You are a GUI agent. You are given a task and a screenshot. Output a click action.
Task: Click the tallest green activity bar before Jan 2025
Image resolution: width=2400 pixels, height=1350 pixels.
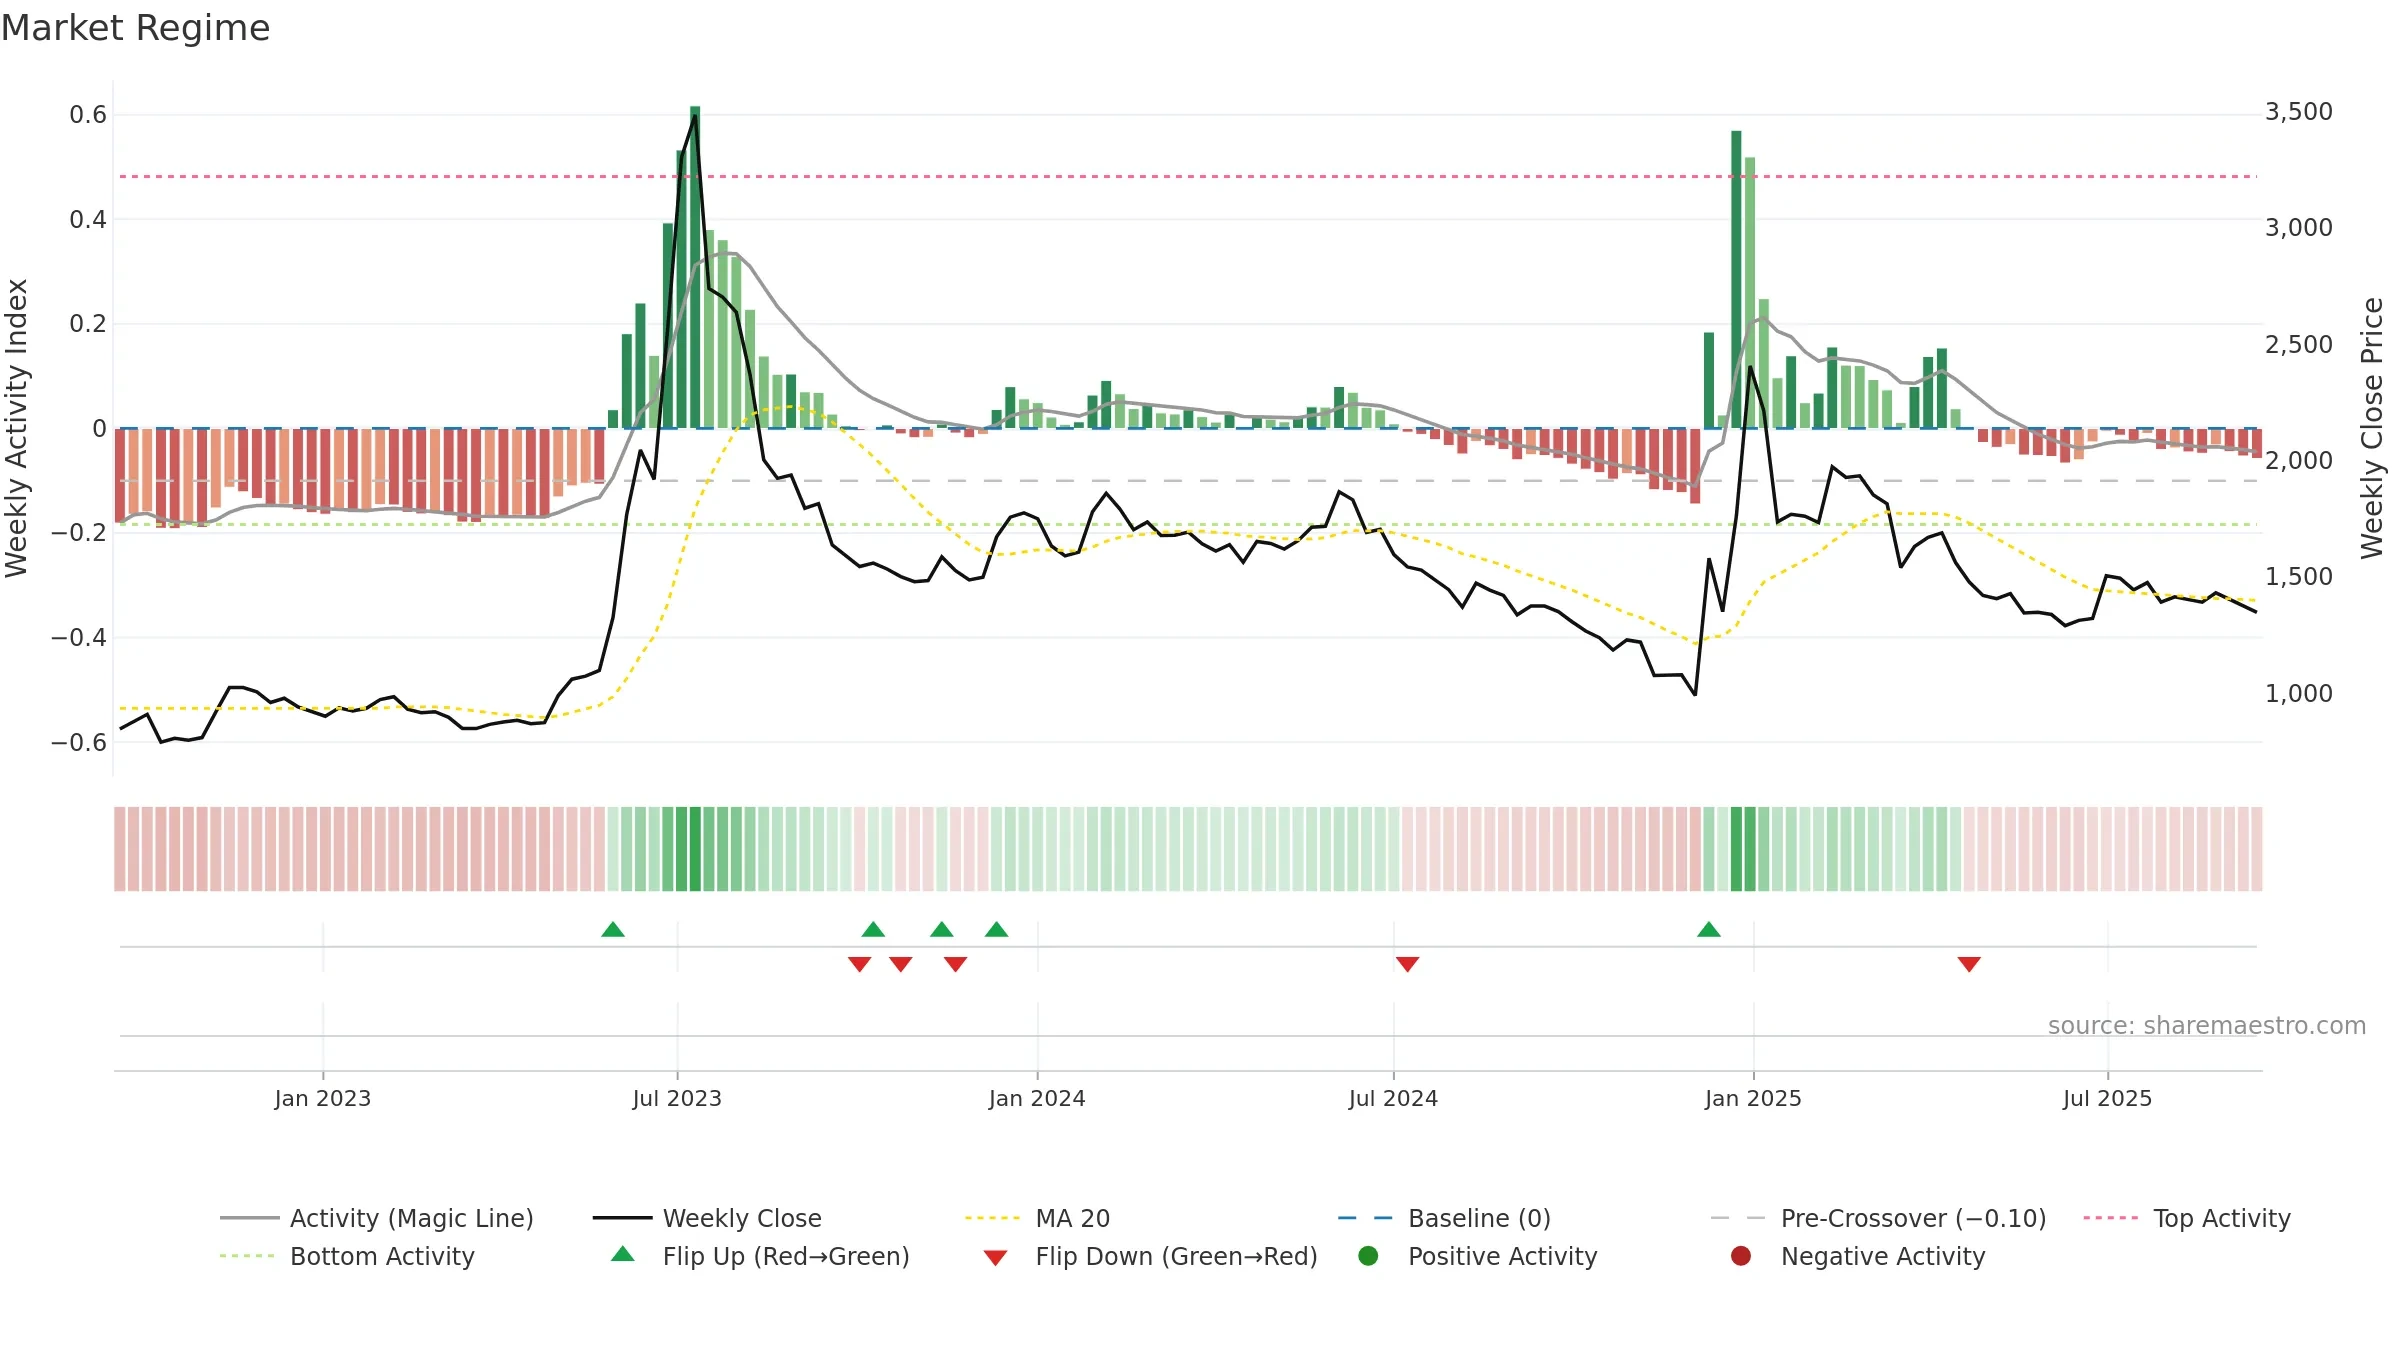[x=1736, y=279]
